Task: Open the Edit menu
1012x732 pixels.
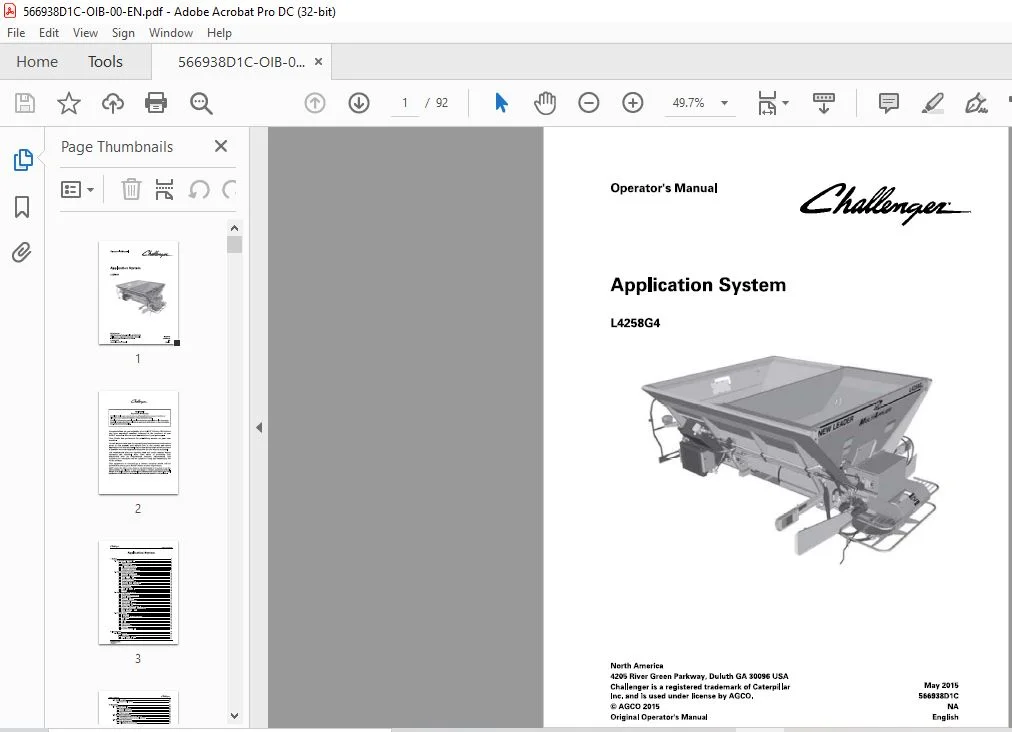Action: point(48,33)
